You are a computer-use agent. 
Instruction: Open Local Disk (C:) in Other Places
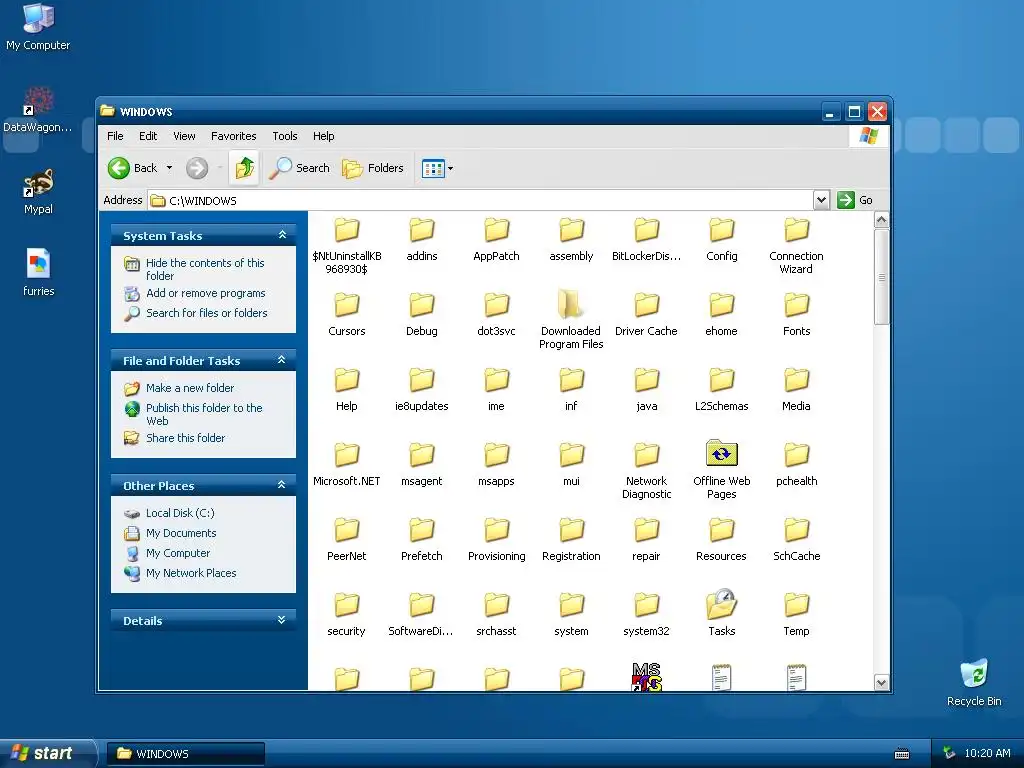pyautogui.click(x=180, y=513)
